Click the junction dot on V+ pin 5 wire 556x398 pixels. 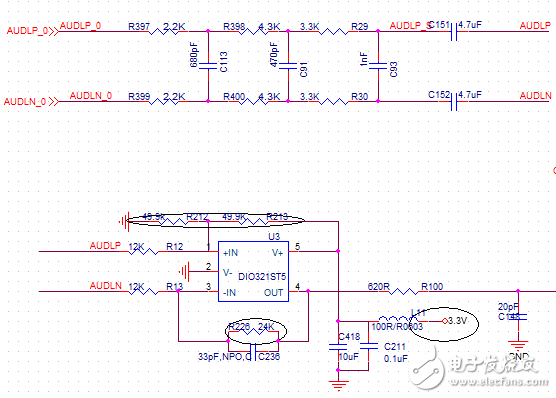coord(338,251)
